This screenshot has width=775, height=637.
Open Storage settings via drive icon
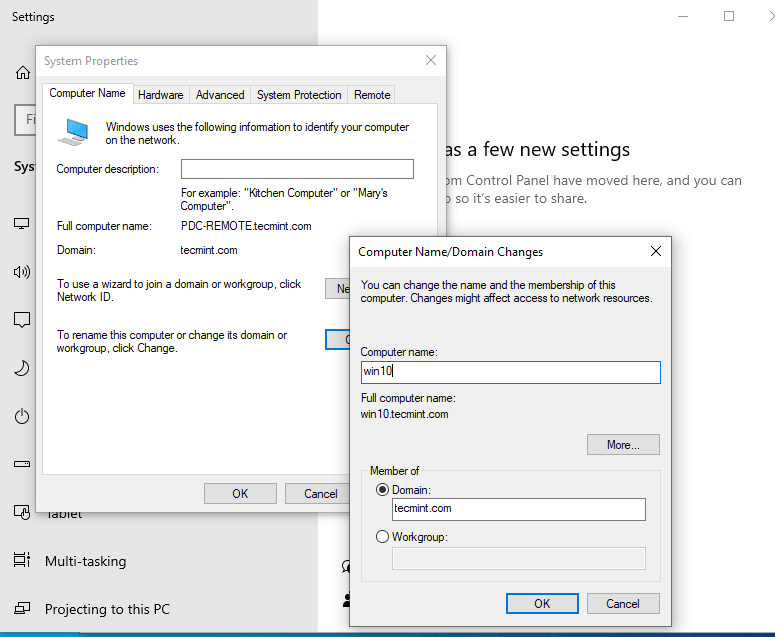click(x=22, y=465)
